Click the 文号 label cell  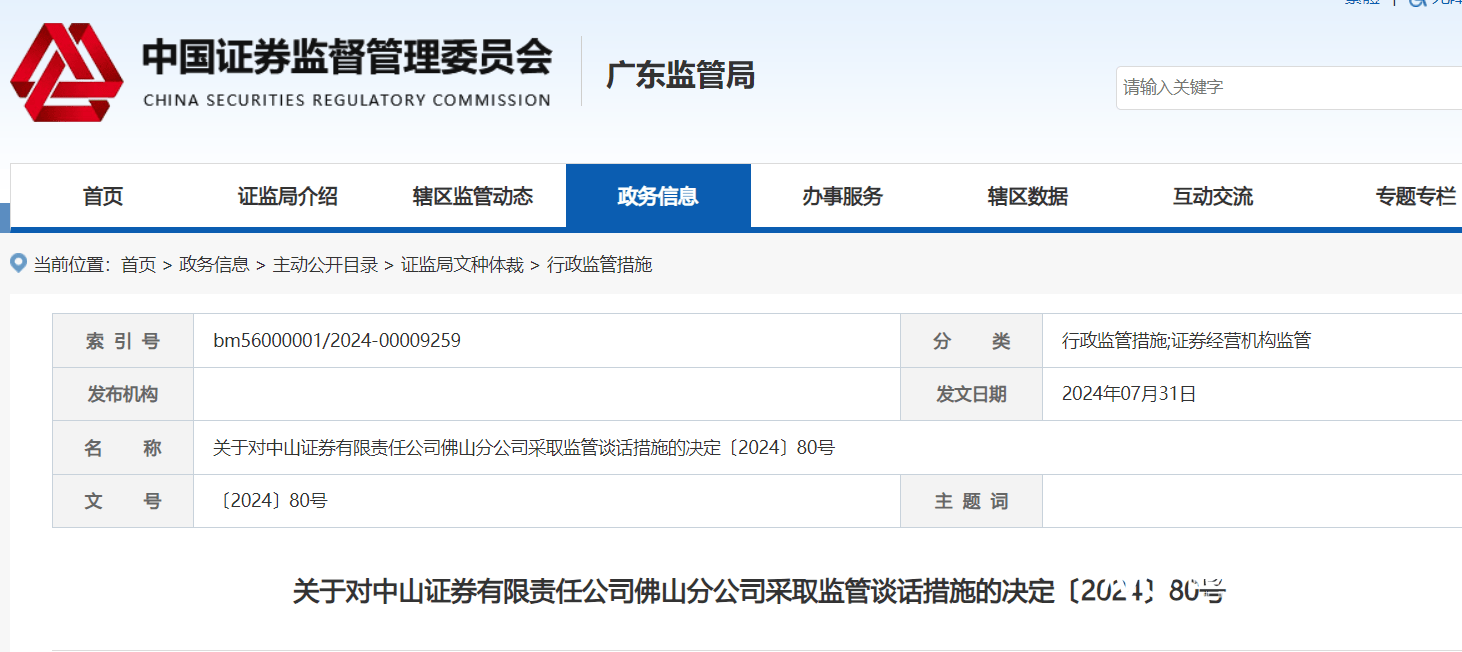tap(123, 501)
